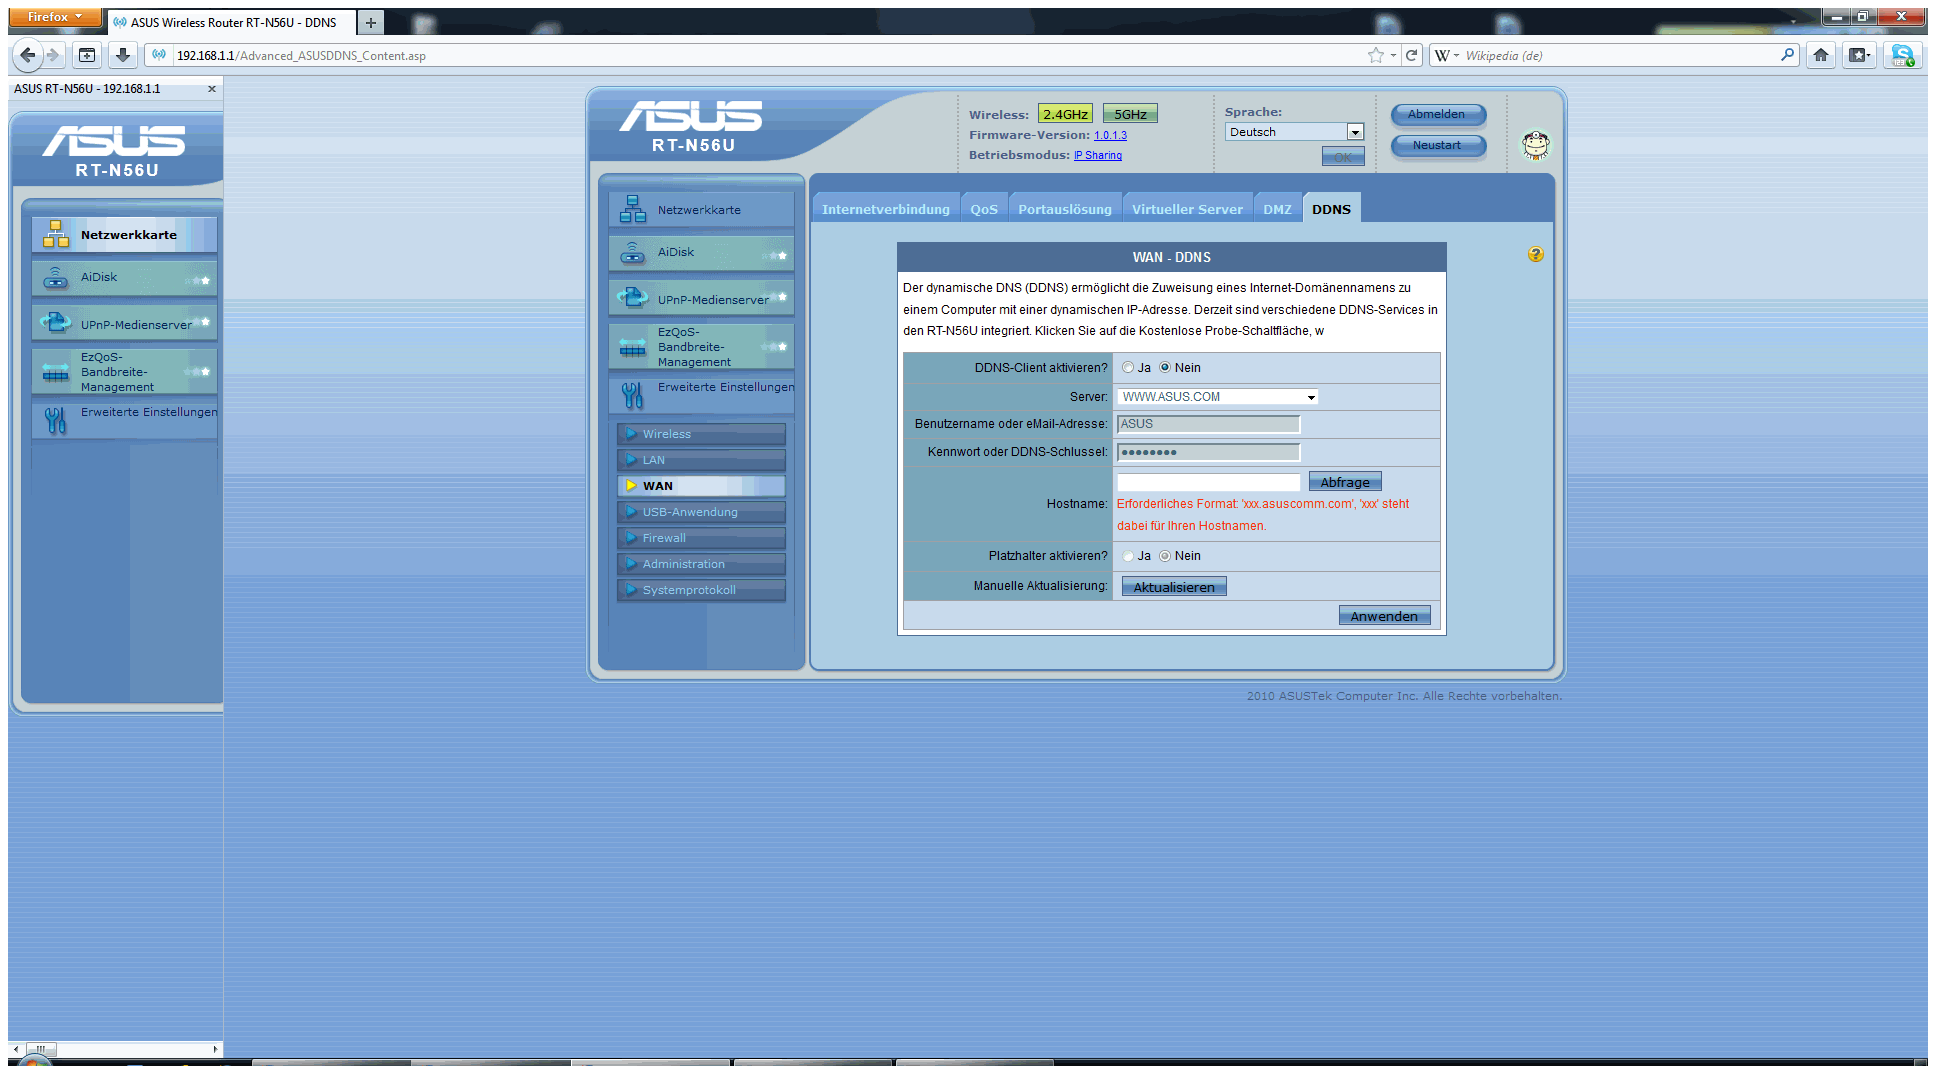Click UPnP-Medienserver icon in main page menu

tap(633, 297)
